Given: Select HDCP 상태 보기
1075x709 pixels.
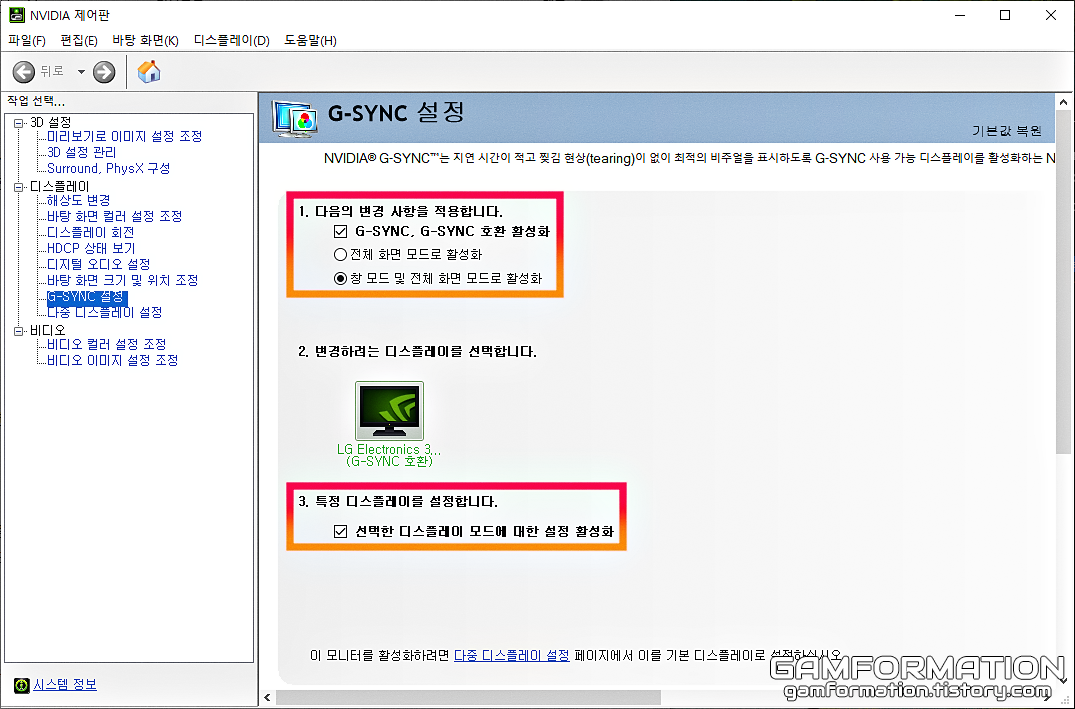Looking at the screenshot, I should pos(91,248).
